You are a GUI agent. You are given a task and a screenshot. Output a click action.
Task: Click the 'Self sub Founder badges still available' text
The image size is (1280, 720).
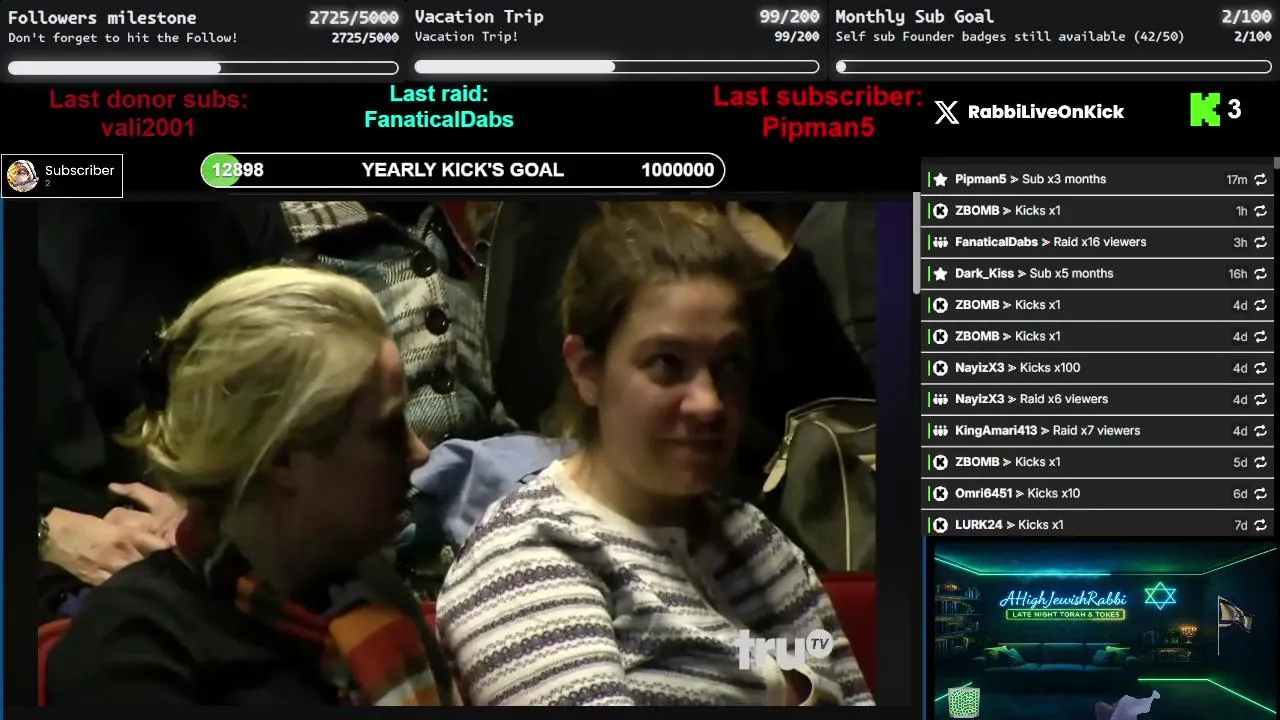pos(1010,37)
